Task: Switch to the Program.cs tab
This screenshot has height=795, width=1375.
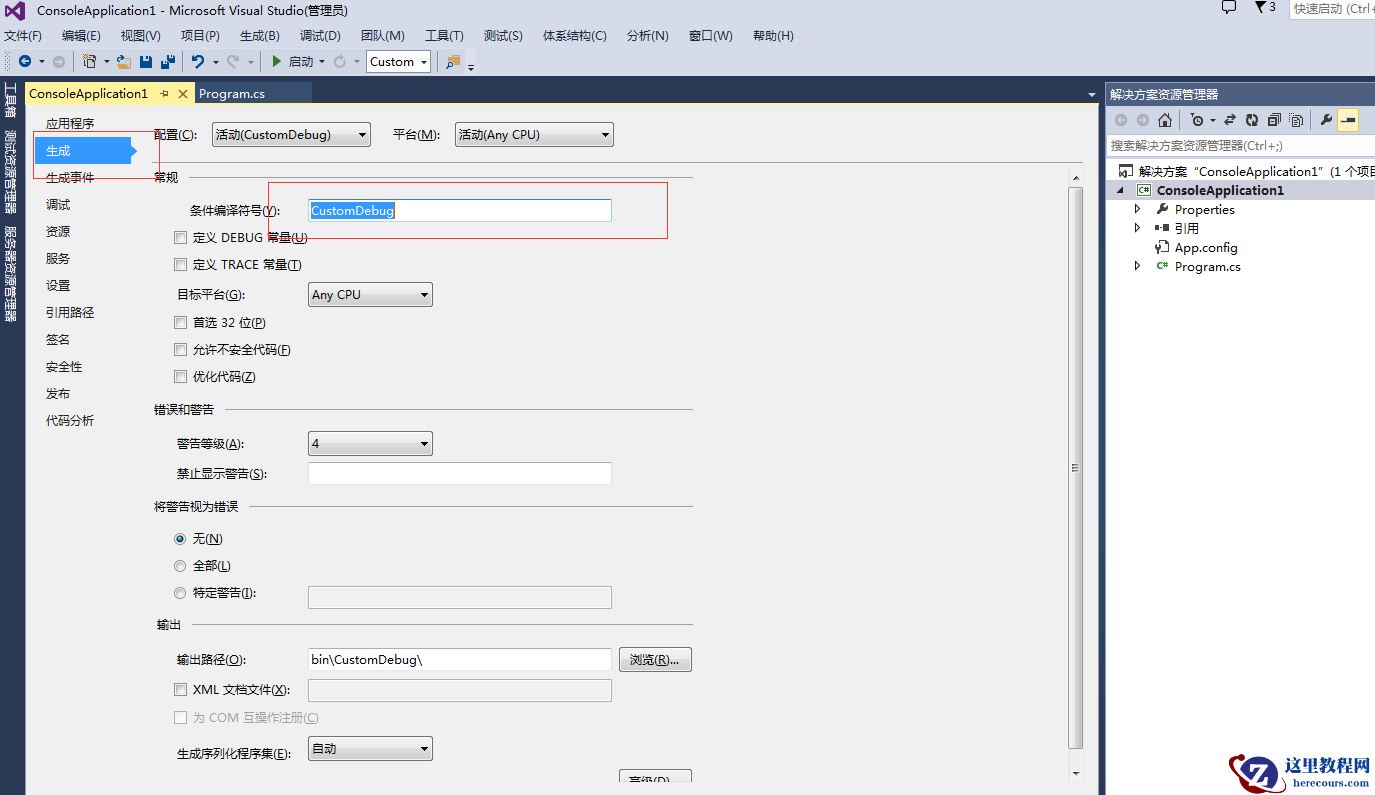Action: pos(232,94)
